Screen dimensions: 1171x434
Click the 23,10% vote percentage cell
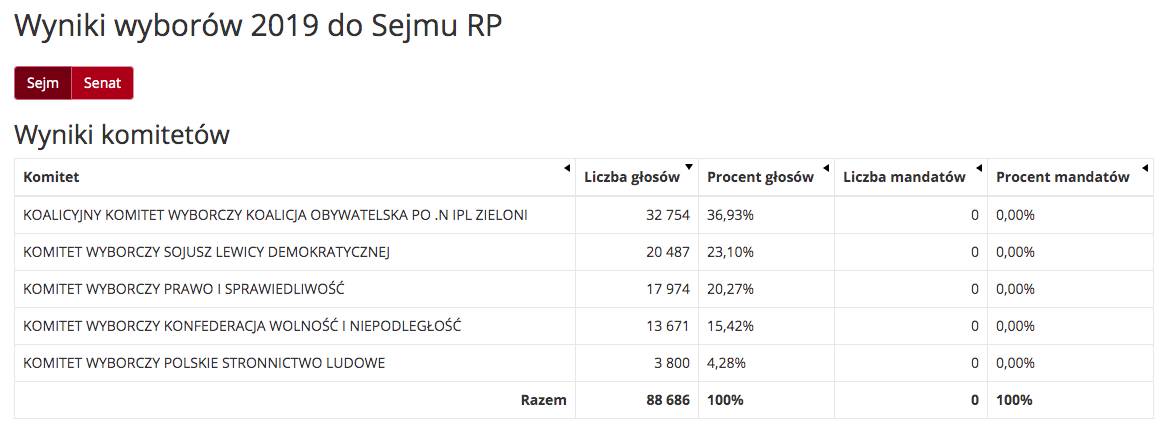[730, 252]
